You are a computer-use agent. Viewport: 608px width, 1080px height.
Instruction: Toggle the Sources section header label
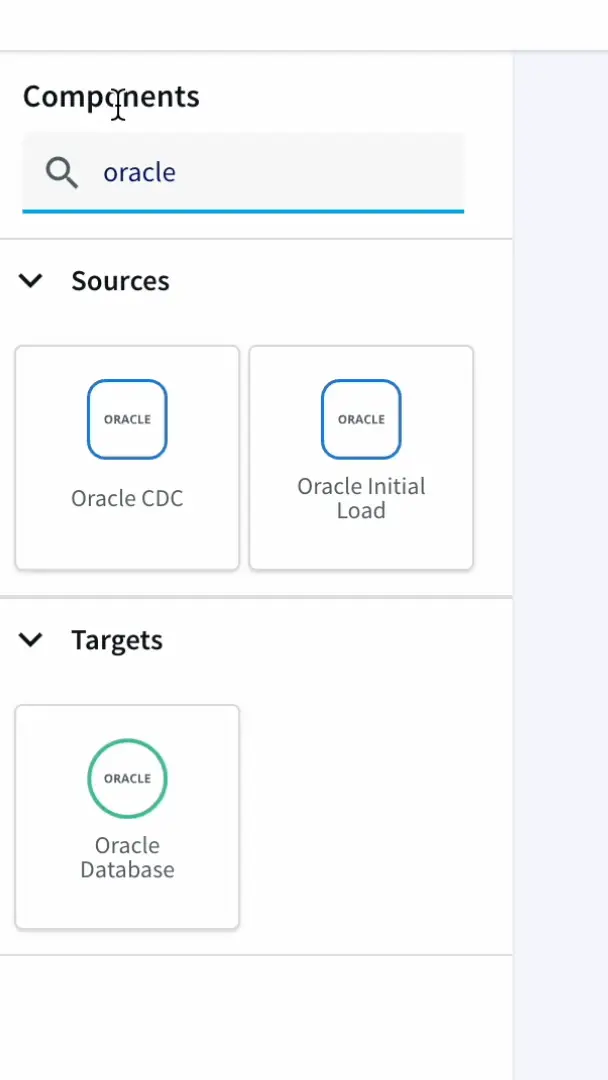120,281
